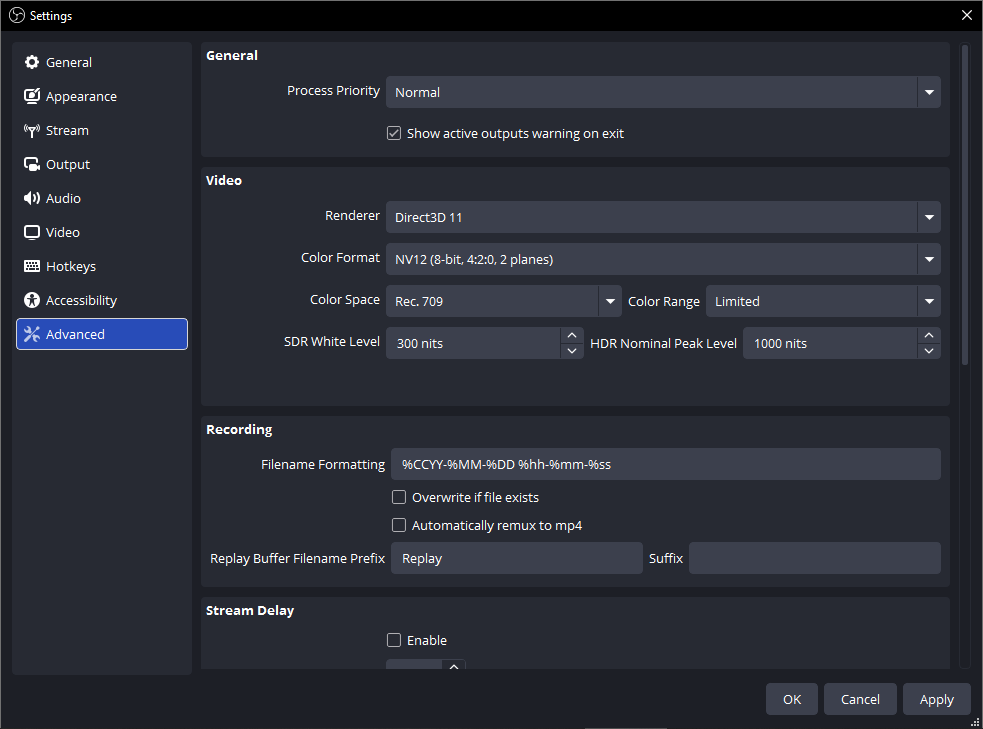Screen dimensions: 983x729
Task: Click the Filename Formatting text field
Action: coord(665,464)
